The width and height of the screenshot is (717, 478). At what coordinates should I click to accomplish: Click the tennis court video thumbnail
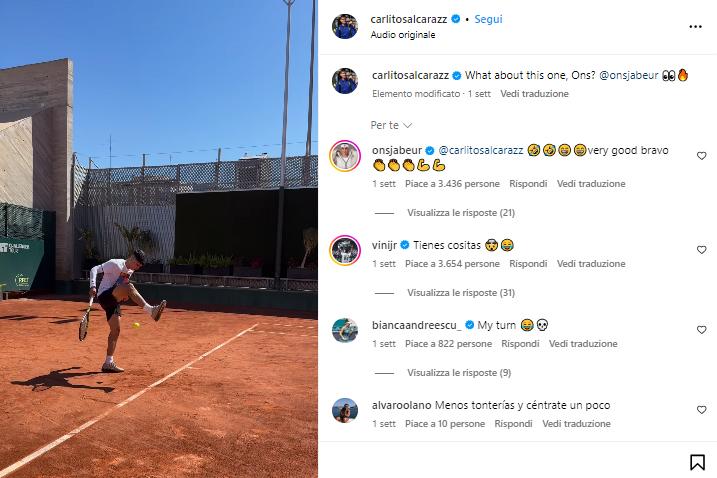coord(159,239)
